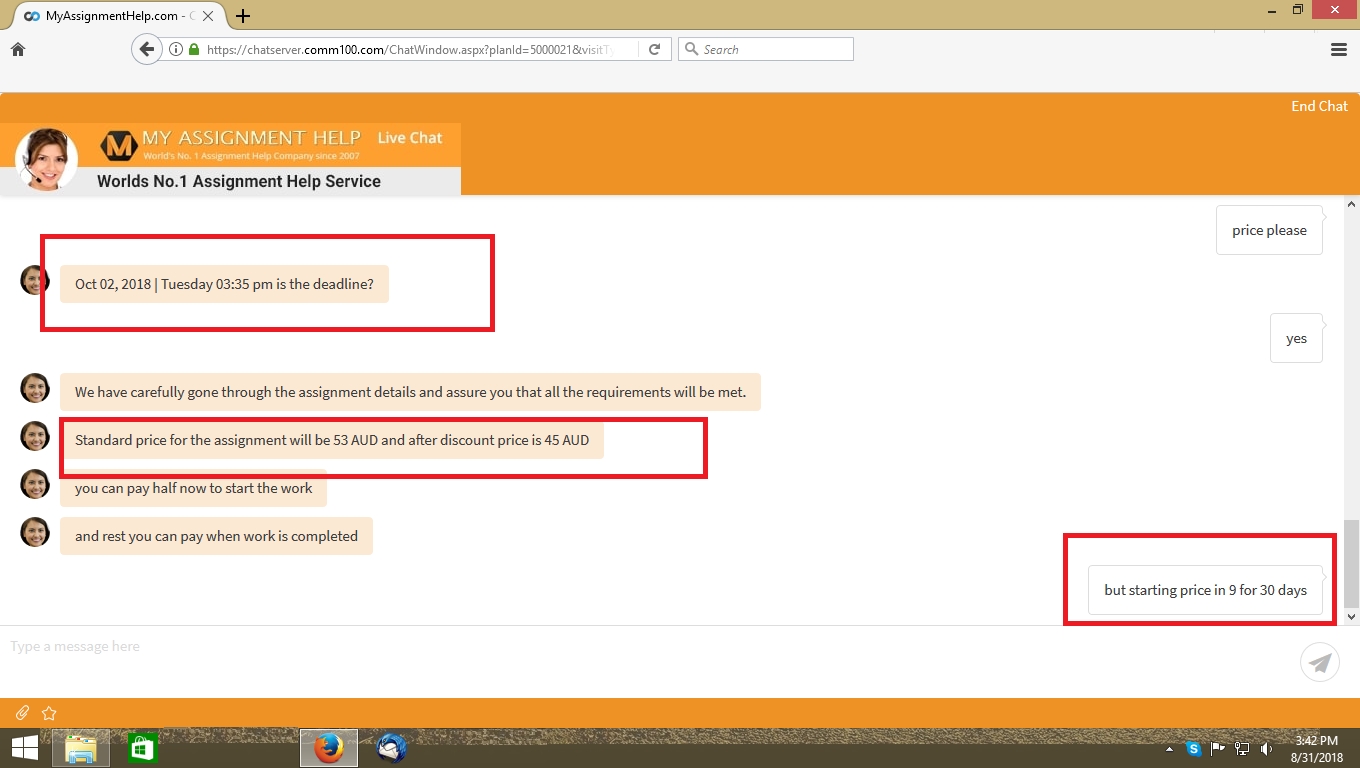This screenshot has width=1360, height=768.
Task: Click the green padlock security icon
Action: click(194, 49)
